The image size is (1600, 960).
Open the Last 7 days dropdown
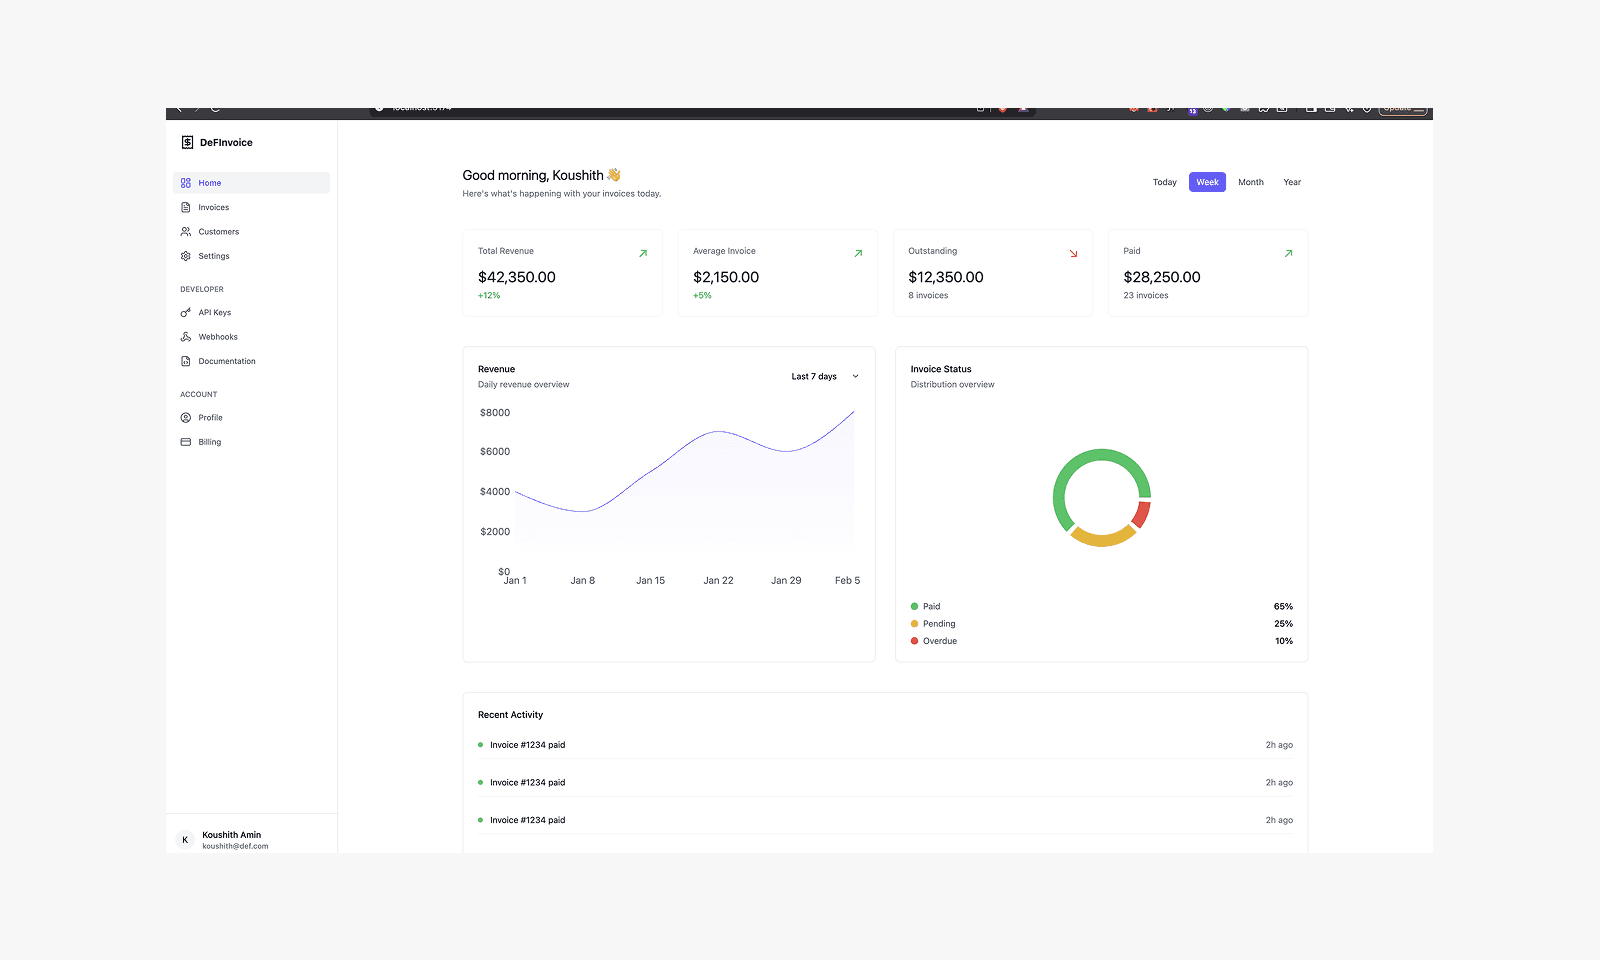[x=814, y=376]
